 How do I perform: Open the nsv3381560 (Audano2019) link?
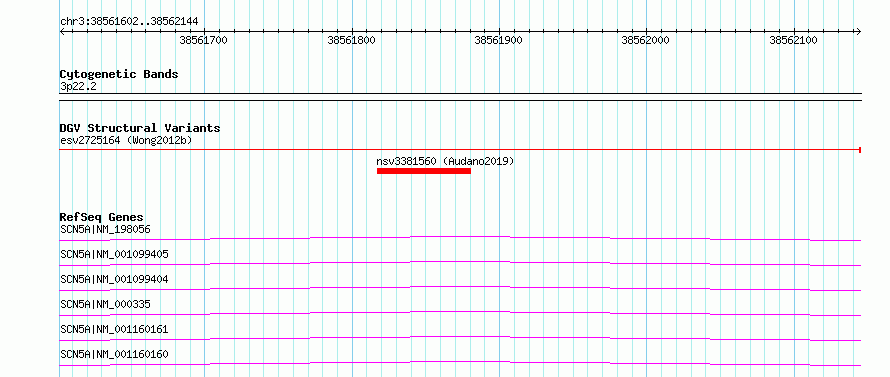(x=445, y=161)
